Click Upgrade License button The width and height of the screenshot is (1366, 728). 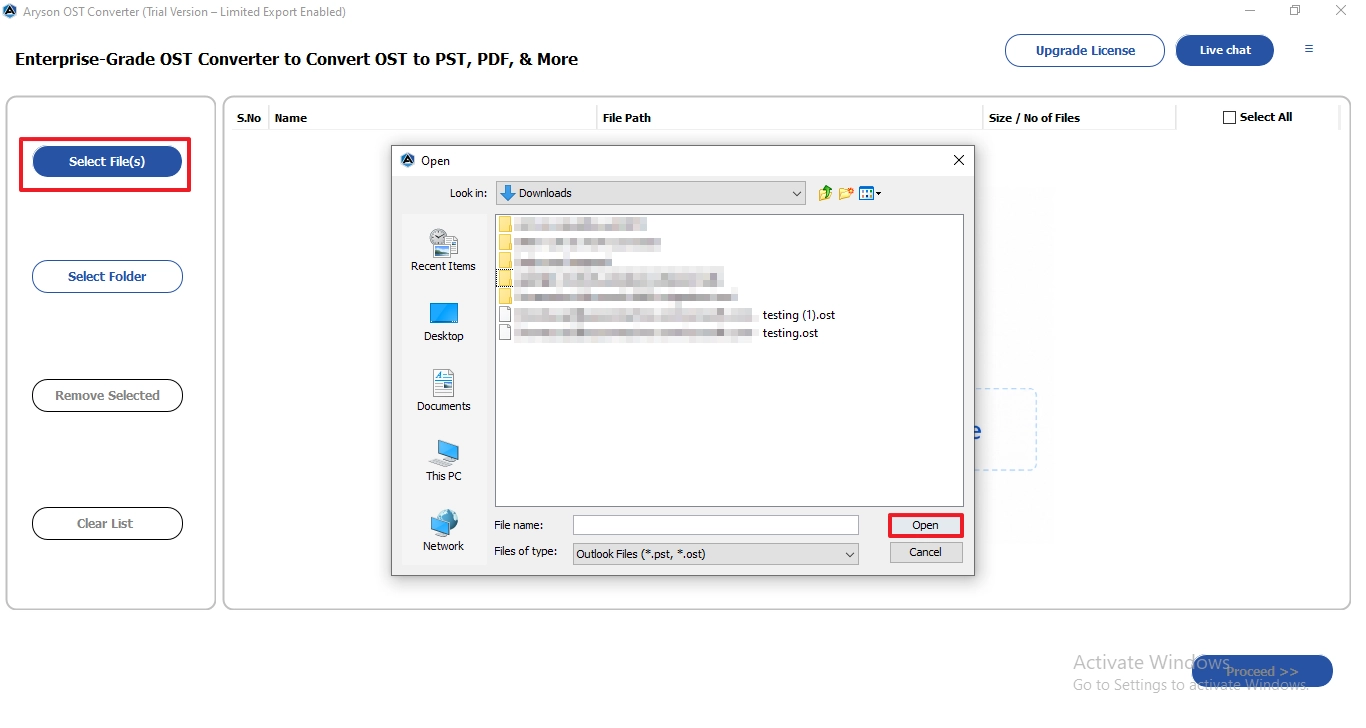coord(1085,50)
